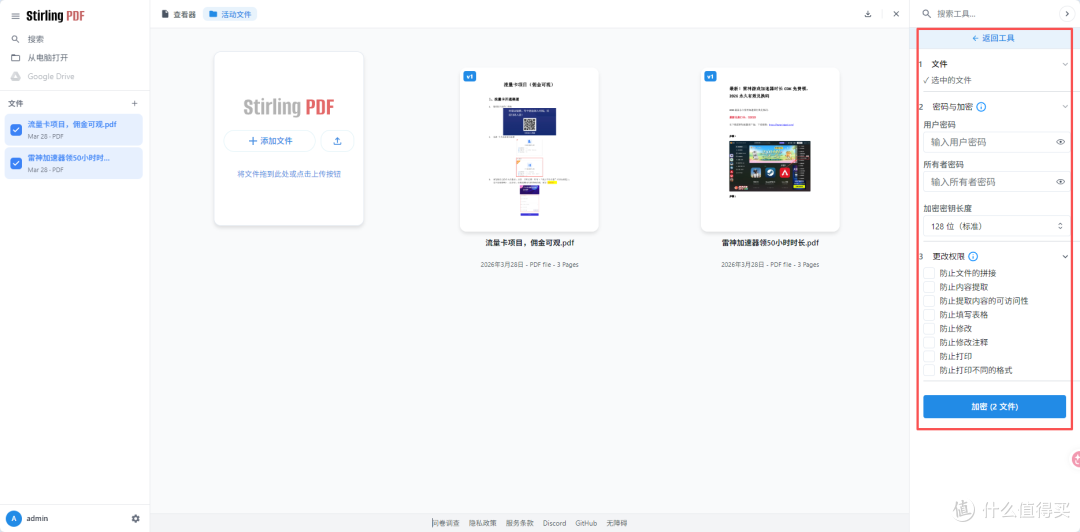Click the download icon in top toolbar

tap(868, 14)
